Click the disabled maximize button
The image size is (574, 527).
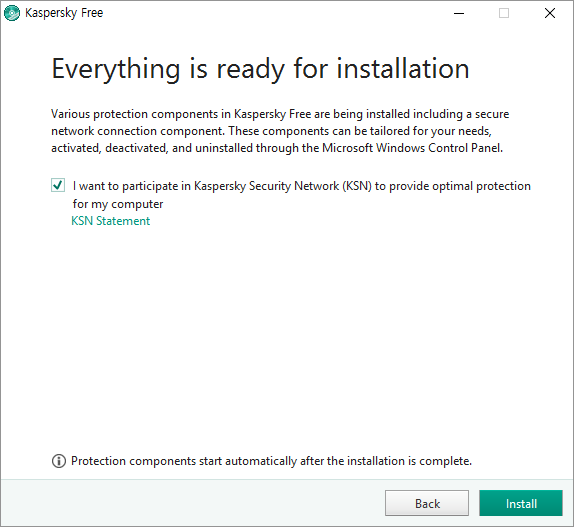504,13
